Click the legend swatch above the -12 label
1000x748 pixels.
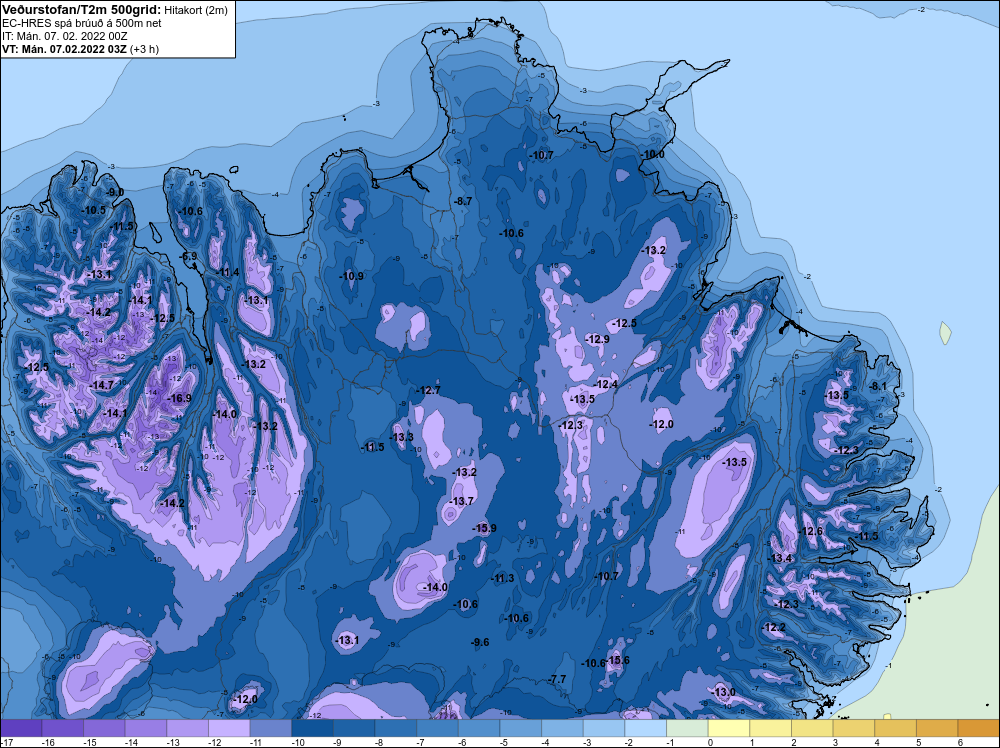point(229,727)
